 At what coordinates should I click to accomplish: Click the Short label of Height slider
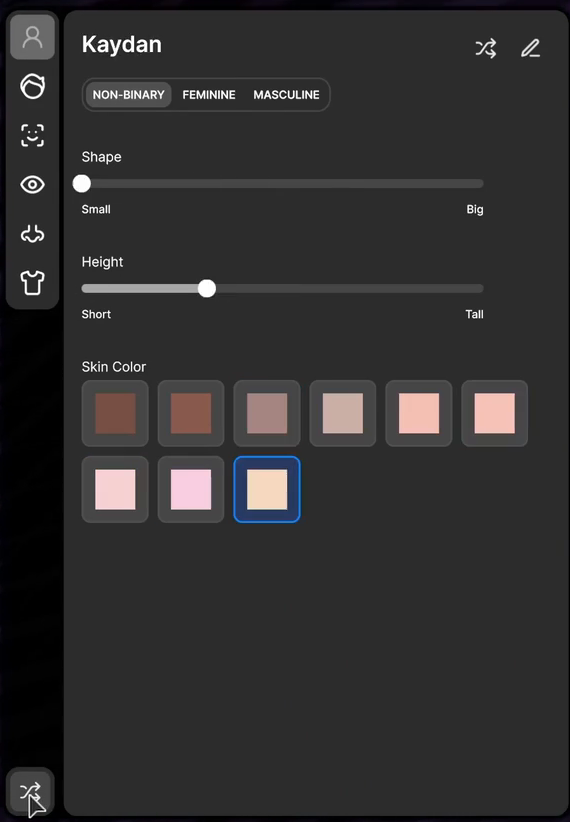(x=96, y=314)
